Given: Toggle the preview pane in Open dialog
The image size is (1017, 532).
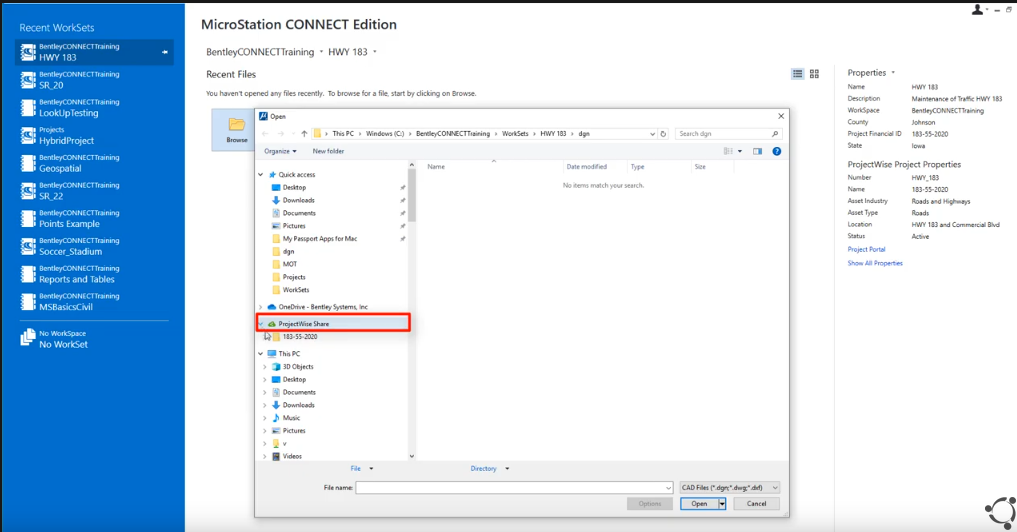Looking at the screenshot, I should pos(757,151).
